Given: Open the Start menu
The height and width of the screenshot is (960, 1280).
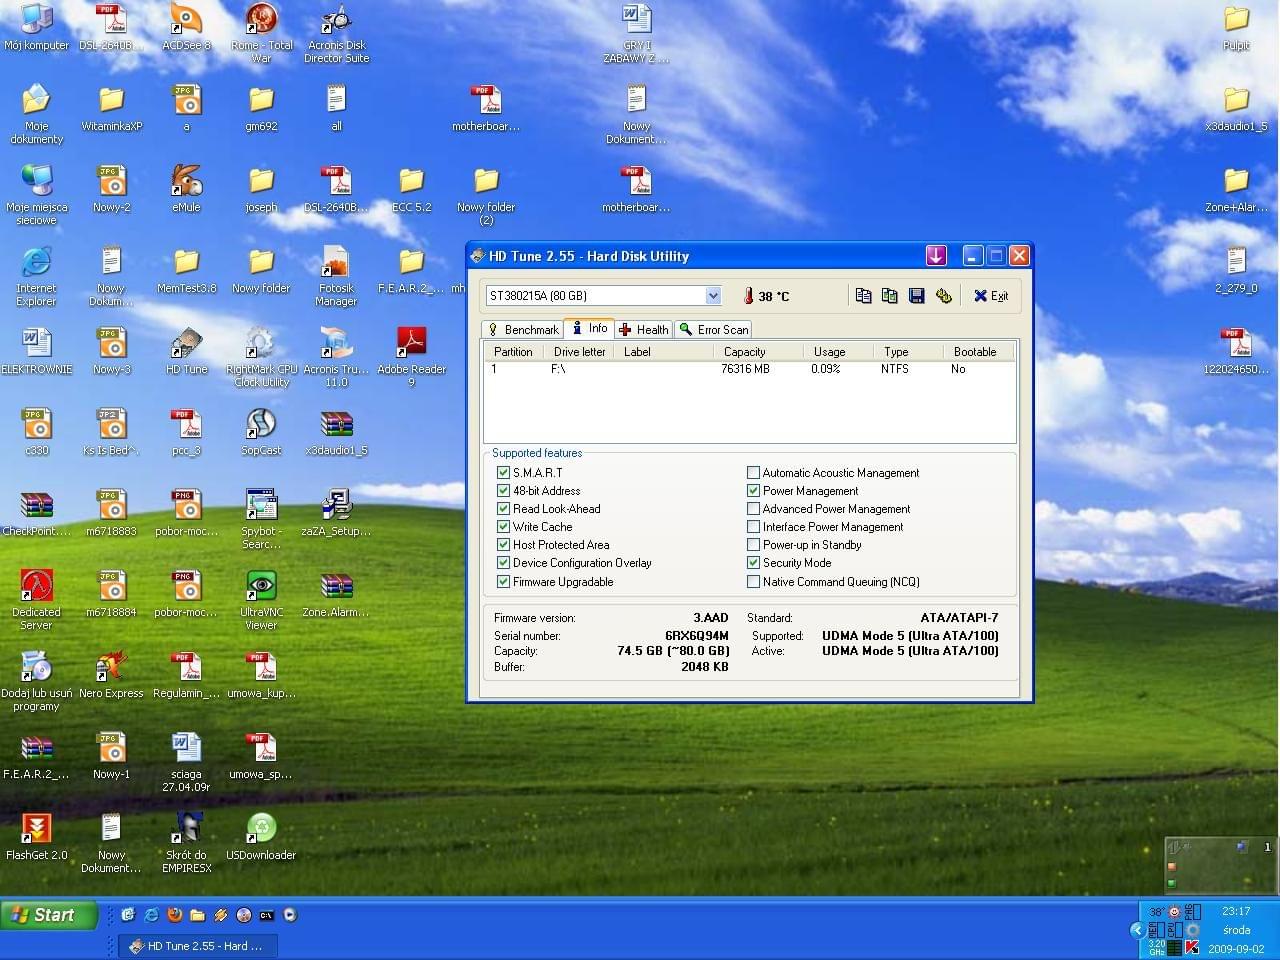Looking at the screenshot, I should tap(49, 915).
